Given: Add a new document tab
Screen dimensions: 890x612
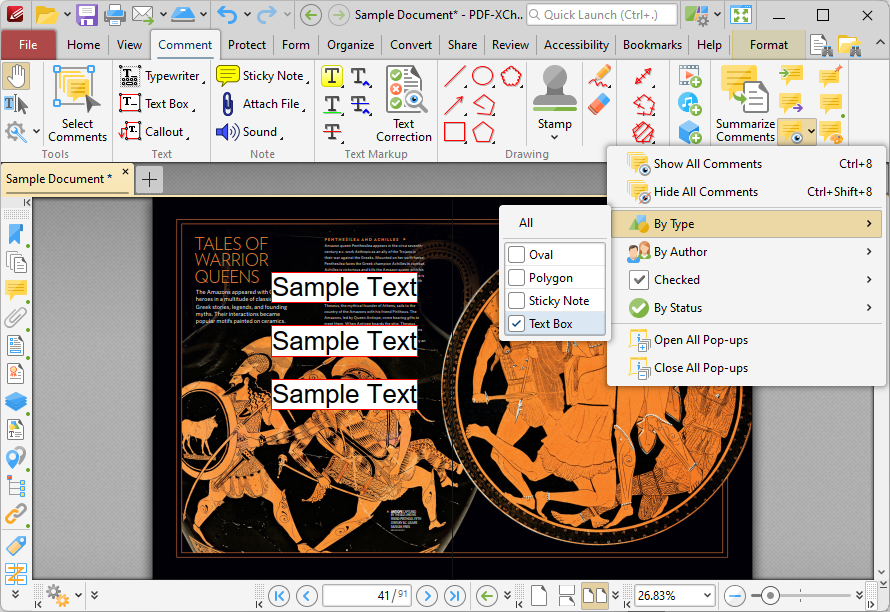Looking at the screenshot, I should point(149,180).
